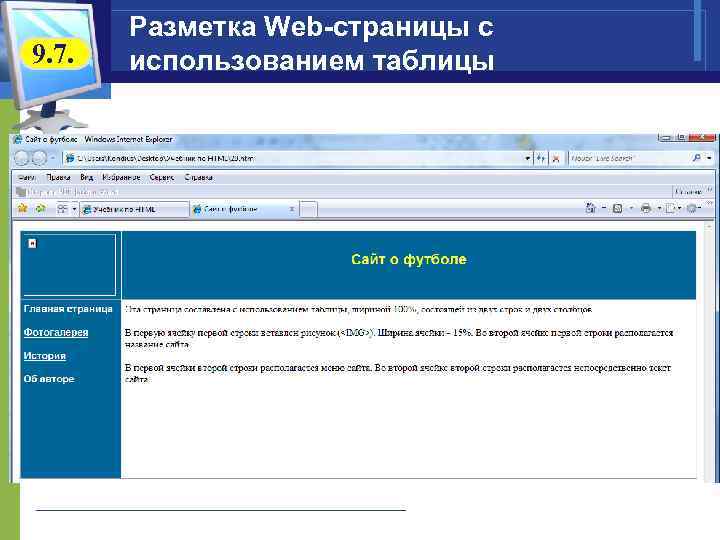
Task: Click the Page toolbar icon
Action: point(670,209)
